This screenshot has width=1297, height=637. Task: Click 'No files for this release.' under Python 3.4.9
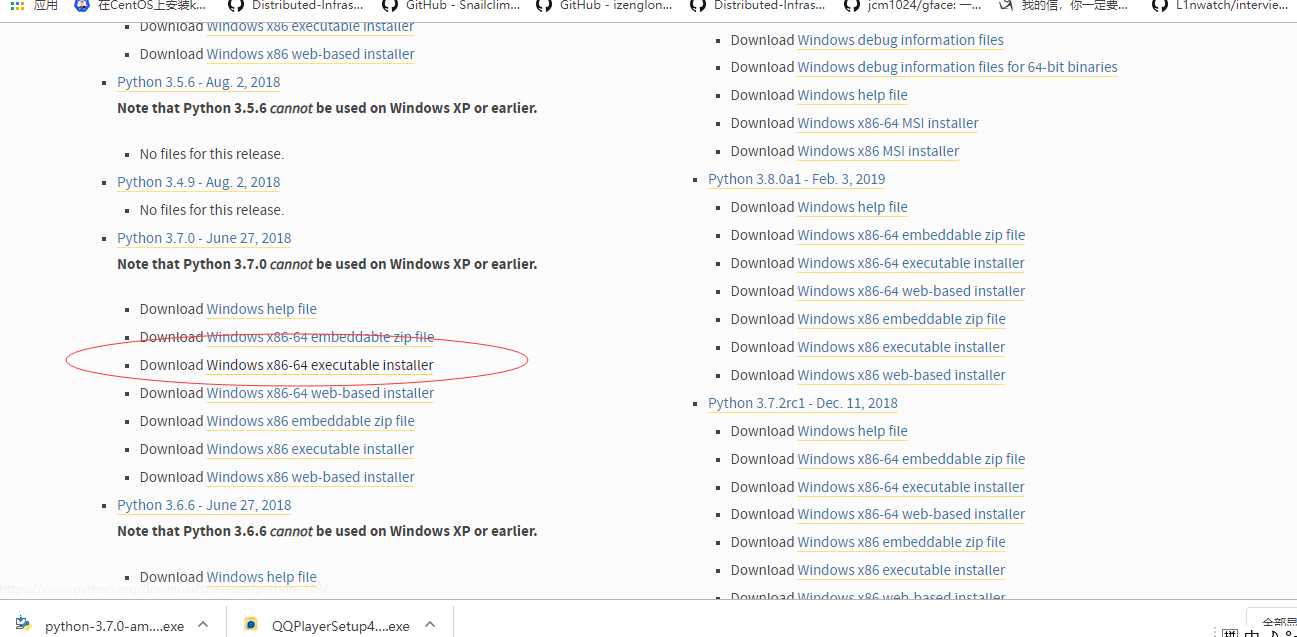click(x=212, y=210)
